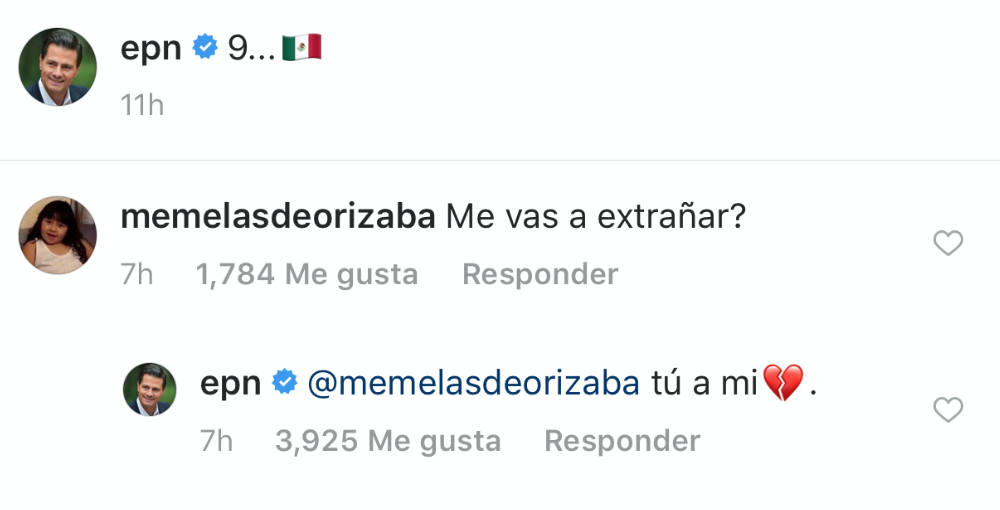Like the memelasdeorizaba comment with heart
1000x510 pixels.
point(947,243)
